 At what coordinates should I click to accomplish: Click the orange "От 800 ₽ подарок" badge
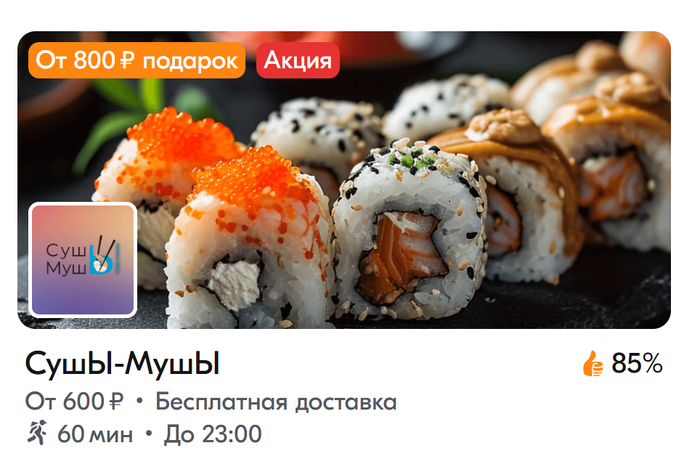click(x=137, y=60)
